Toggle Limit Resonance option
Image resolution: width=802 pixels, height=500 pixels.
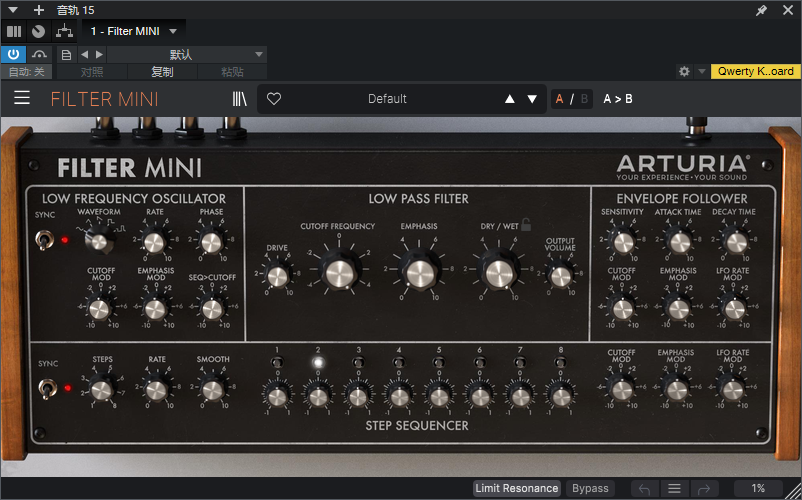517,488
